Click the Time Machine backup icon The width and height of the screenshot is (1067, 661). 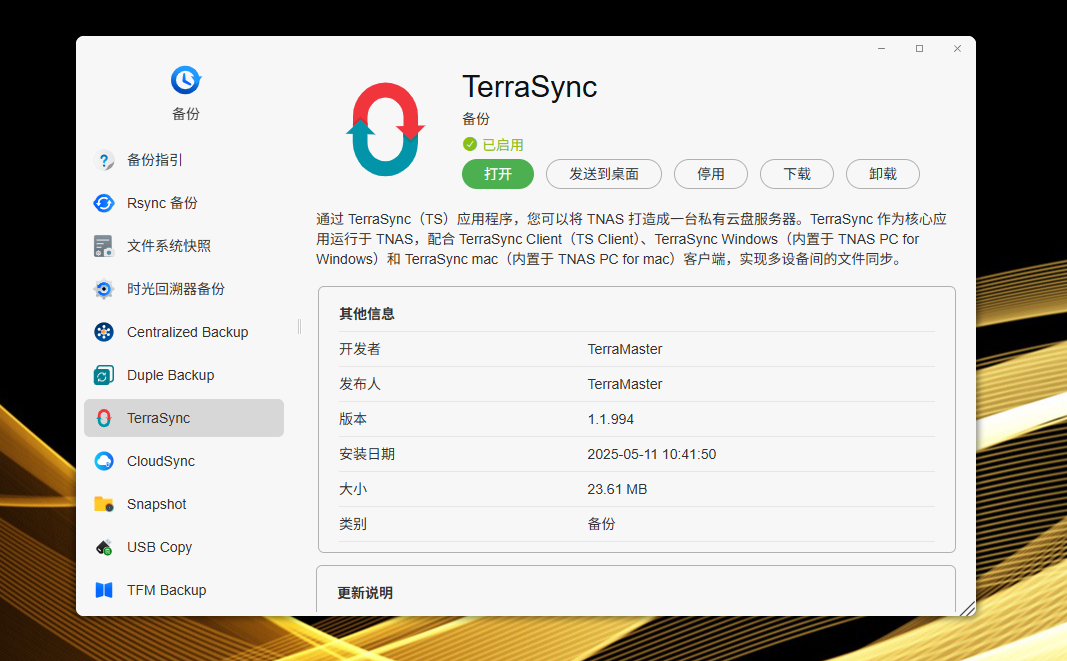104,289
